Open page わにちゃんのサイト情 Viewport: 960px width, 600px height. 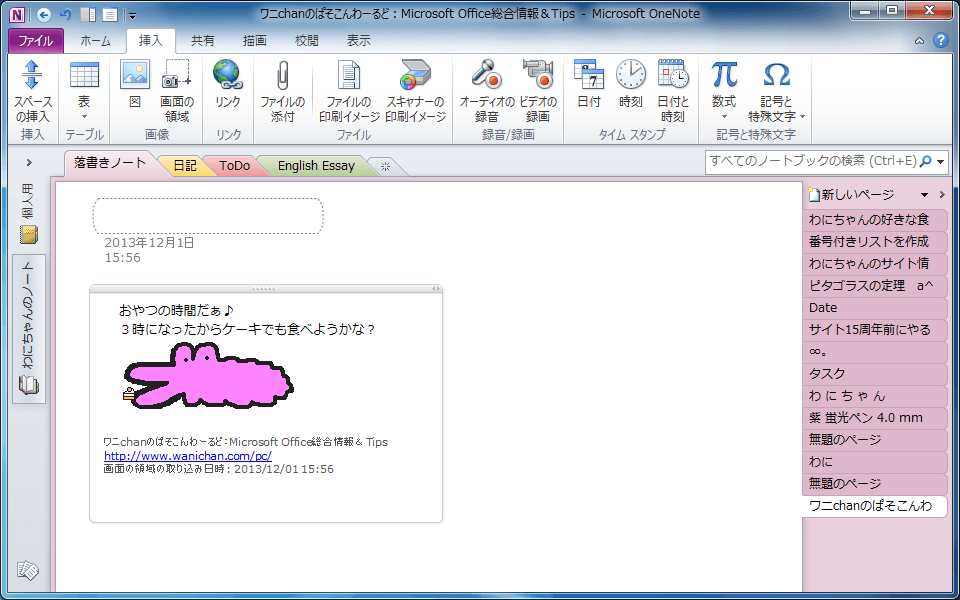[x=874, y=263]
